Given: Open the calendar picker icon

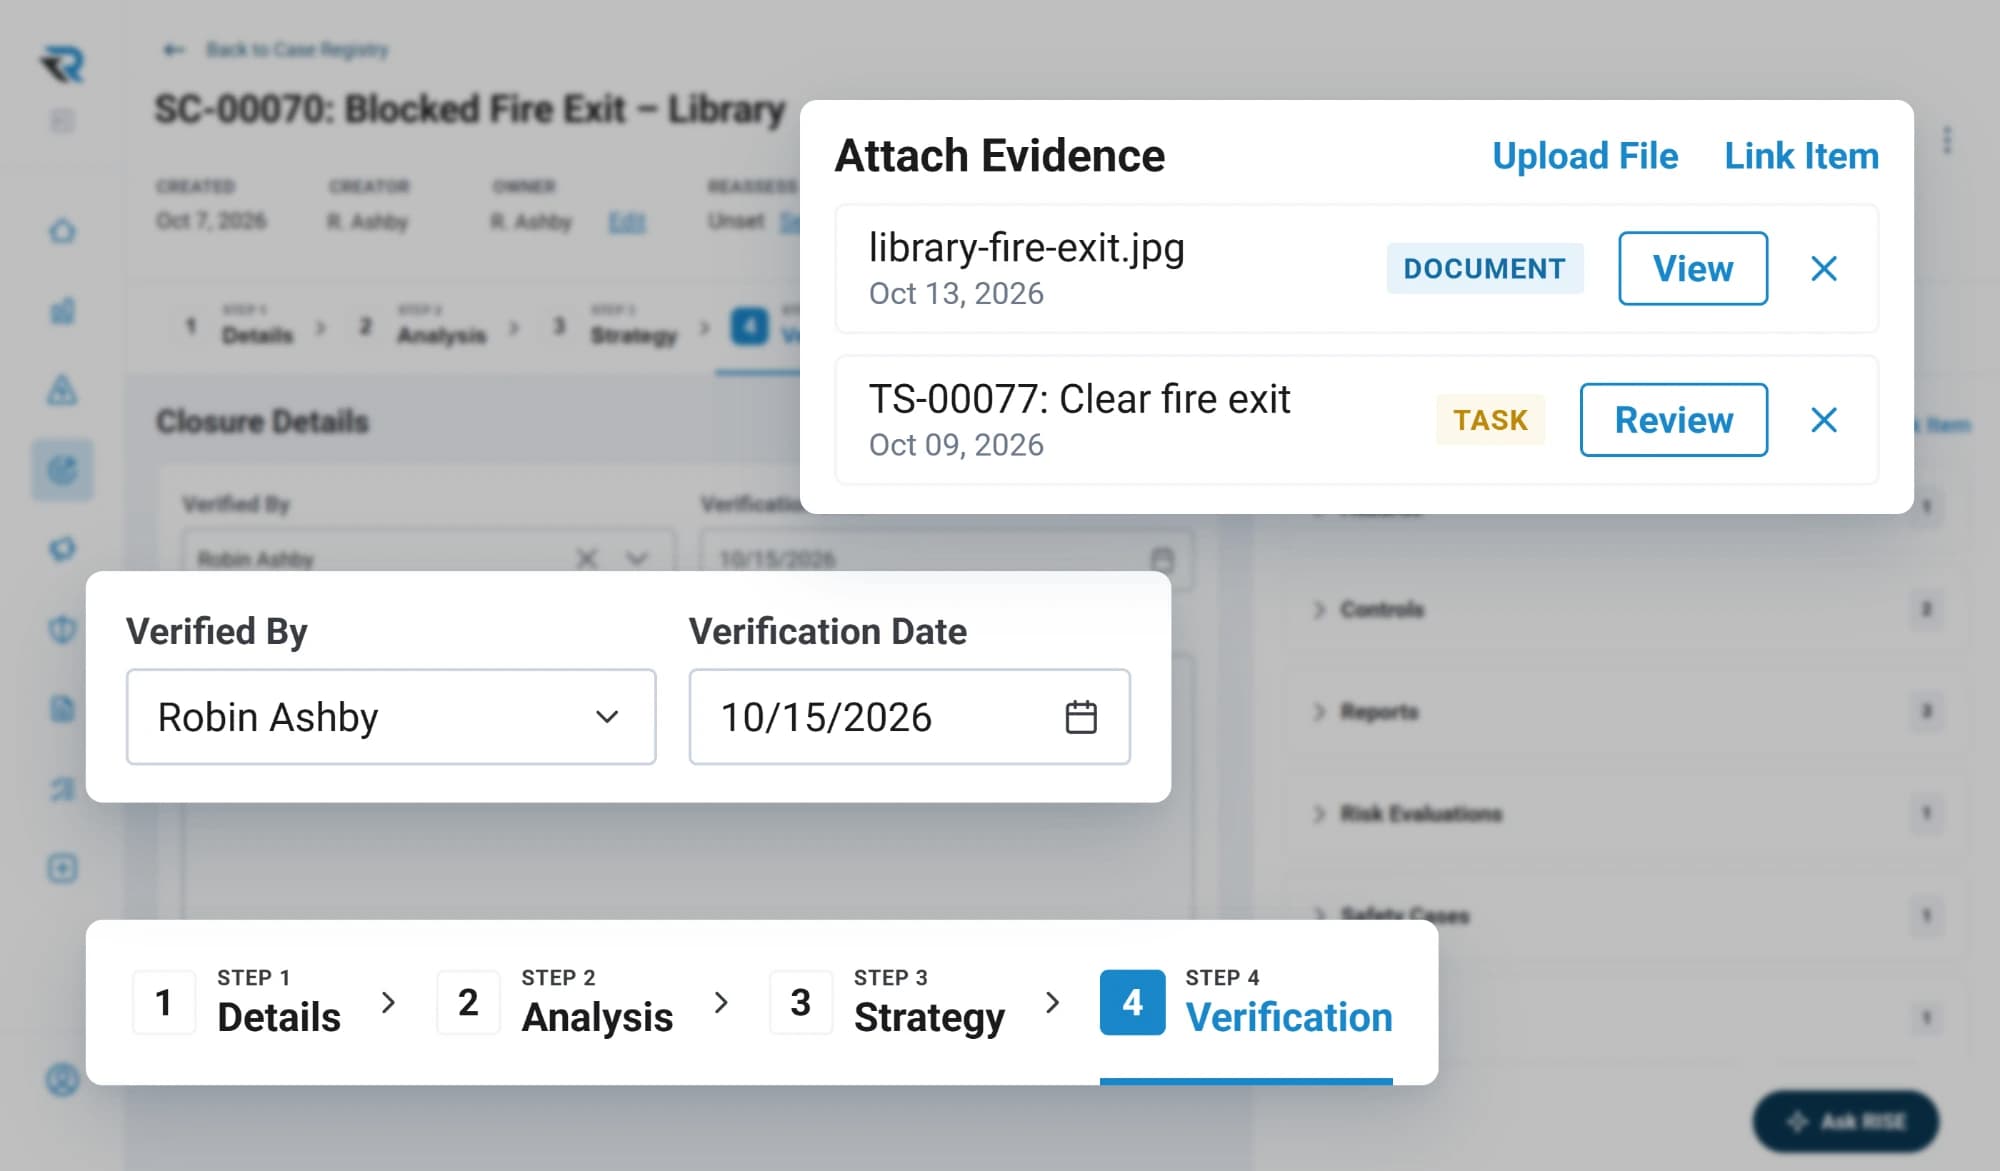Looking at the screenshot, I should [1081, 717].
